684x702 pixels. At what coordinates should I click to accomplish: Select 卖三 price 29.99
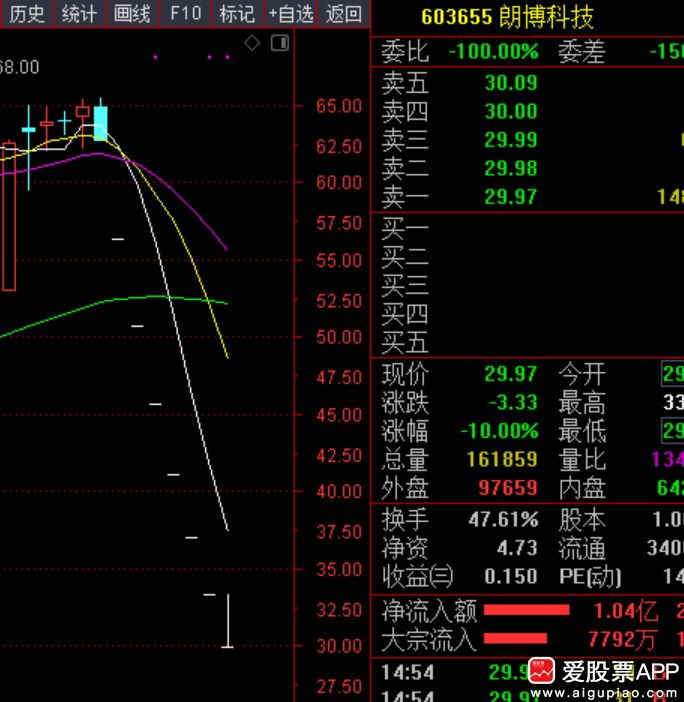point(511,140)
